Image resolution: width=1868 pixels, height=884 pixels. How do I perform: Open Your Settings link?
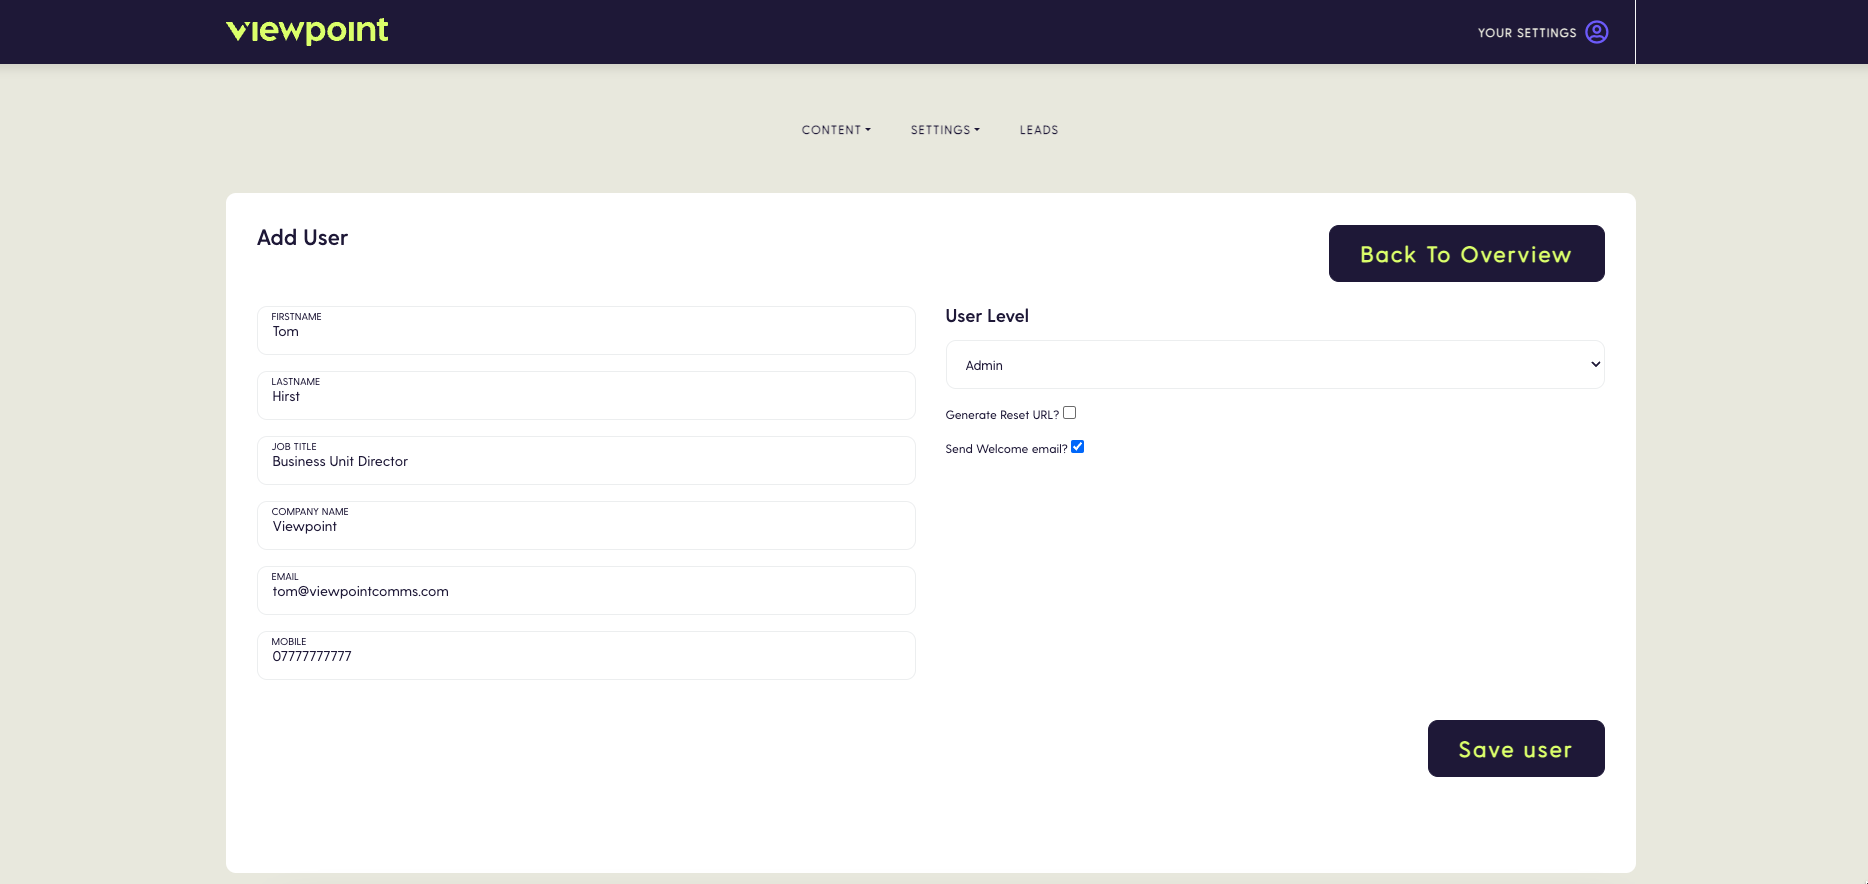1527,33
